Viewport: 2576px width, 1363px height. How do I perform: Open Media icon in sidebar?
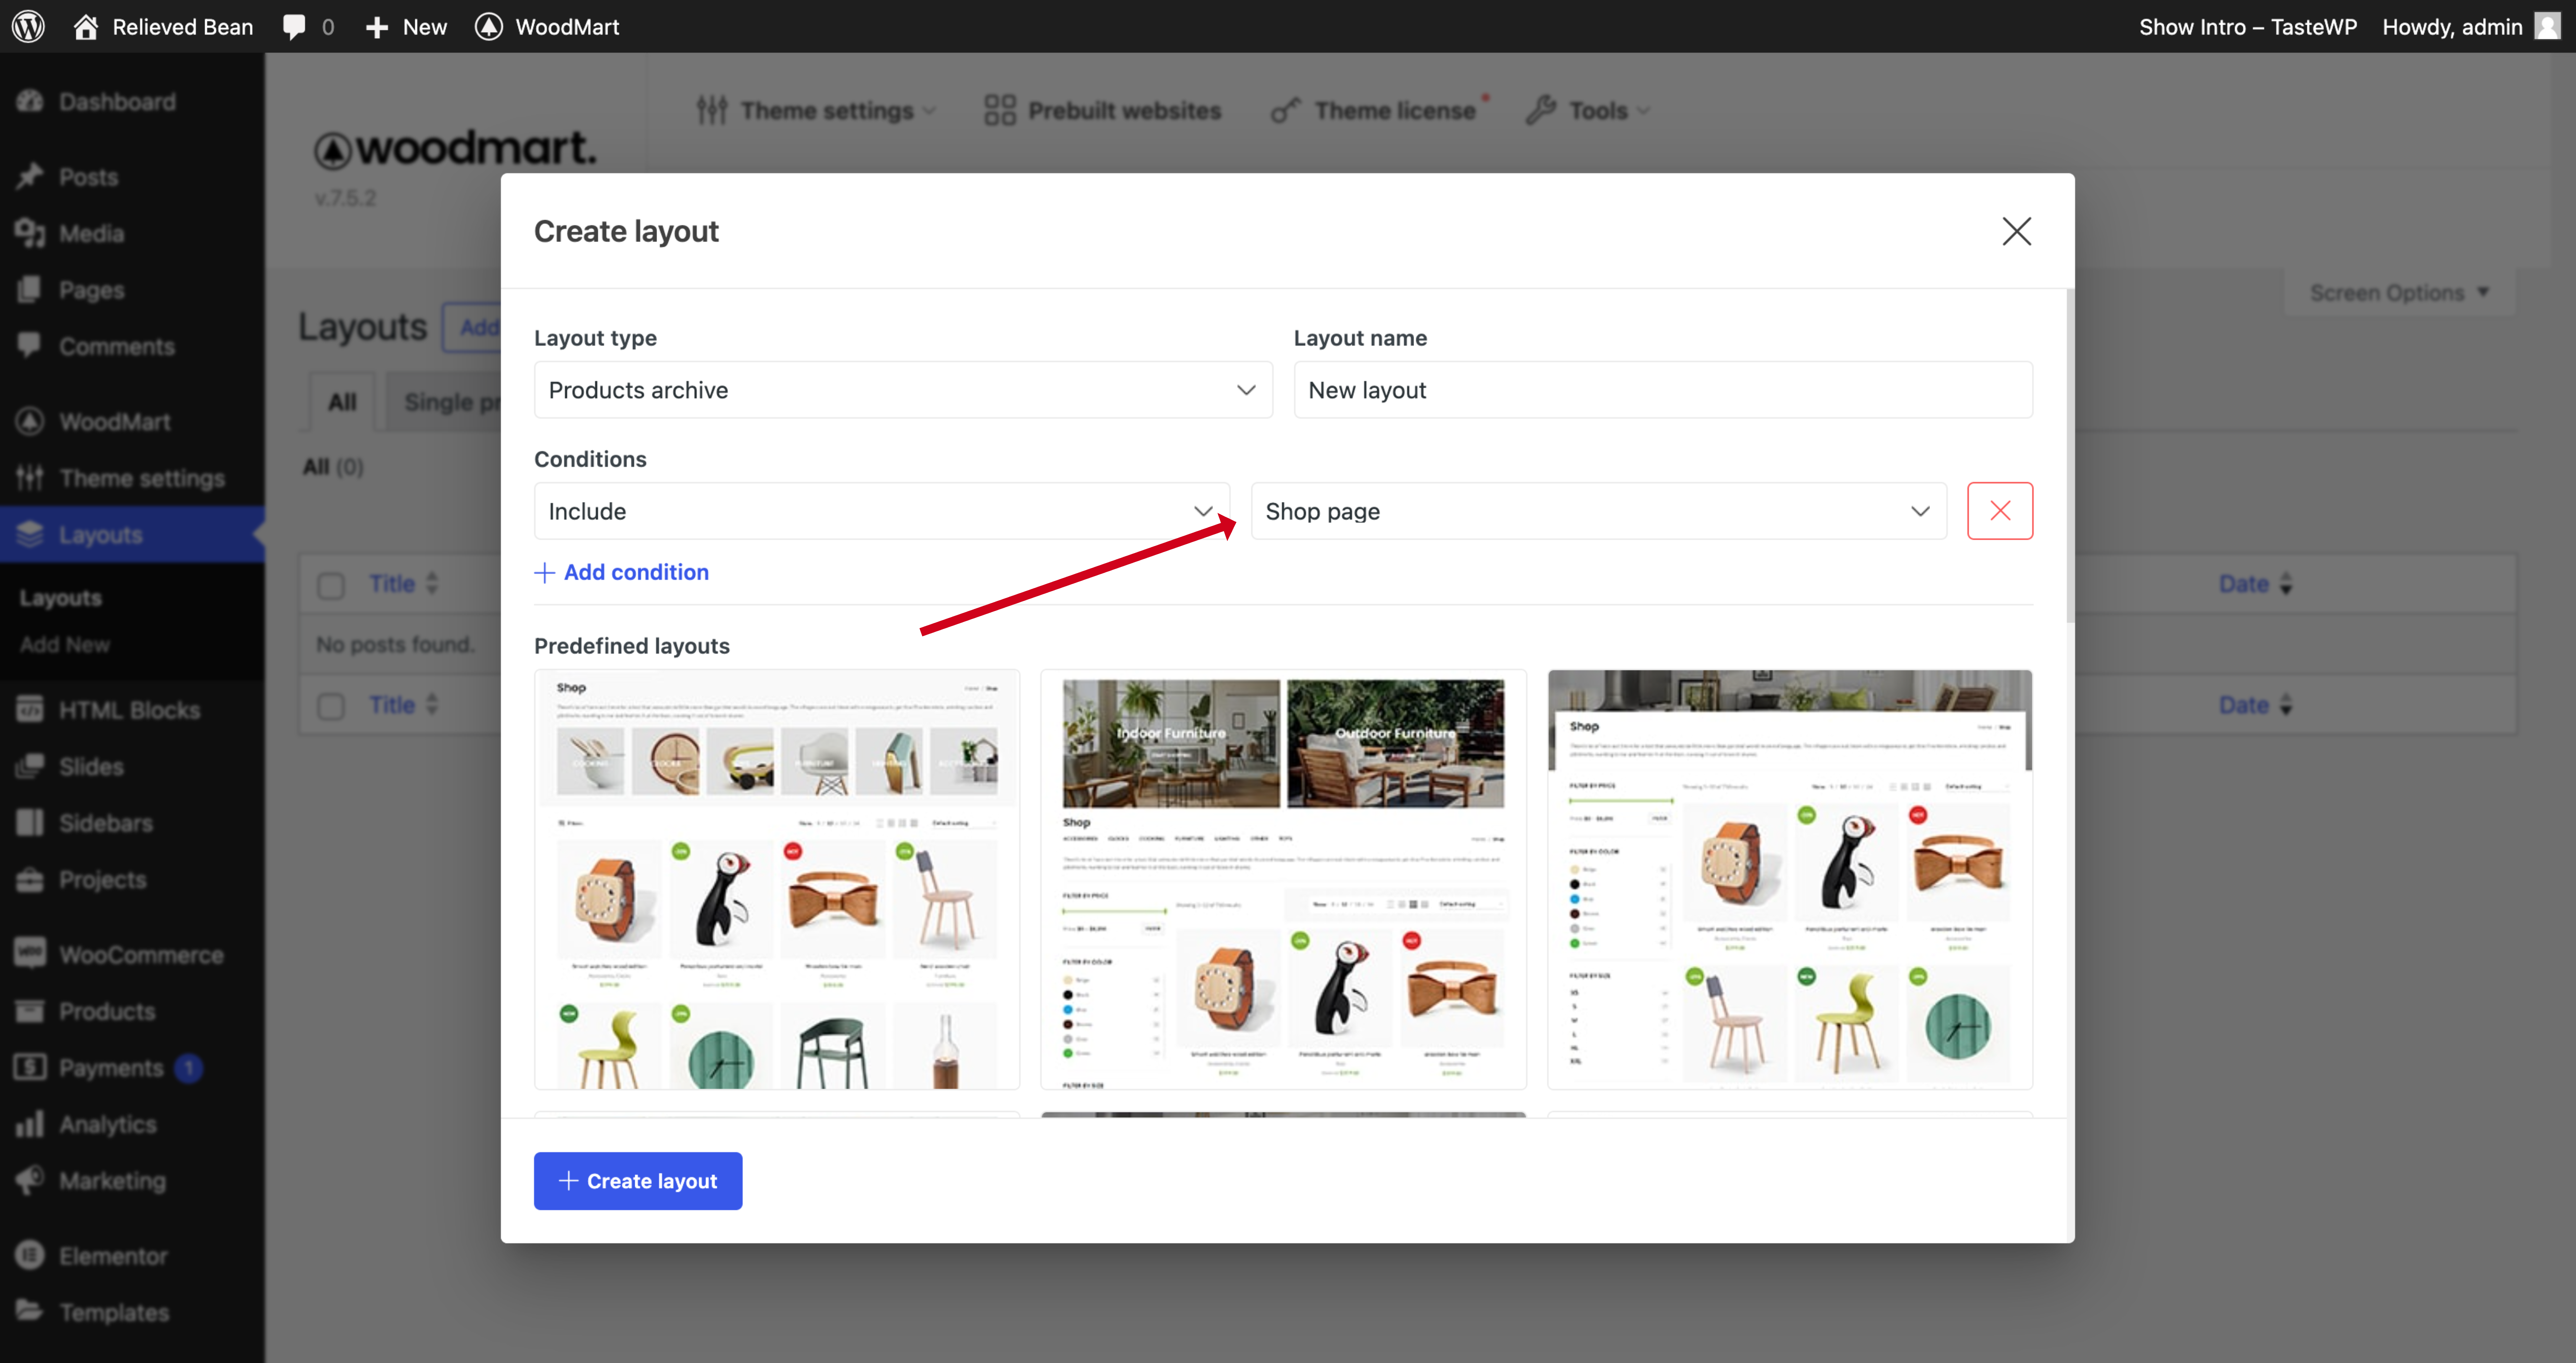pyautogui.click(x=30, y=233)
